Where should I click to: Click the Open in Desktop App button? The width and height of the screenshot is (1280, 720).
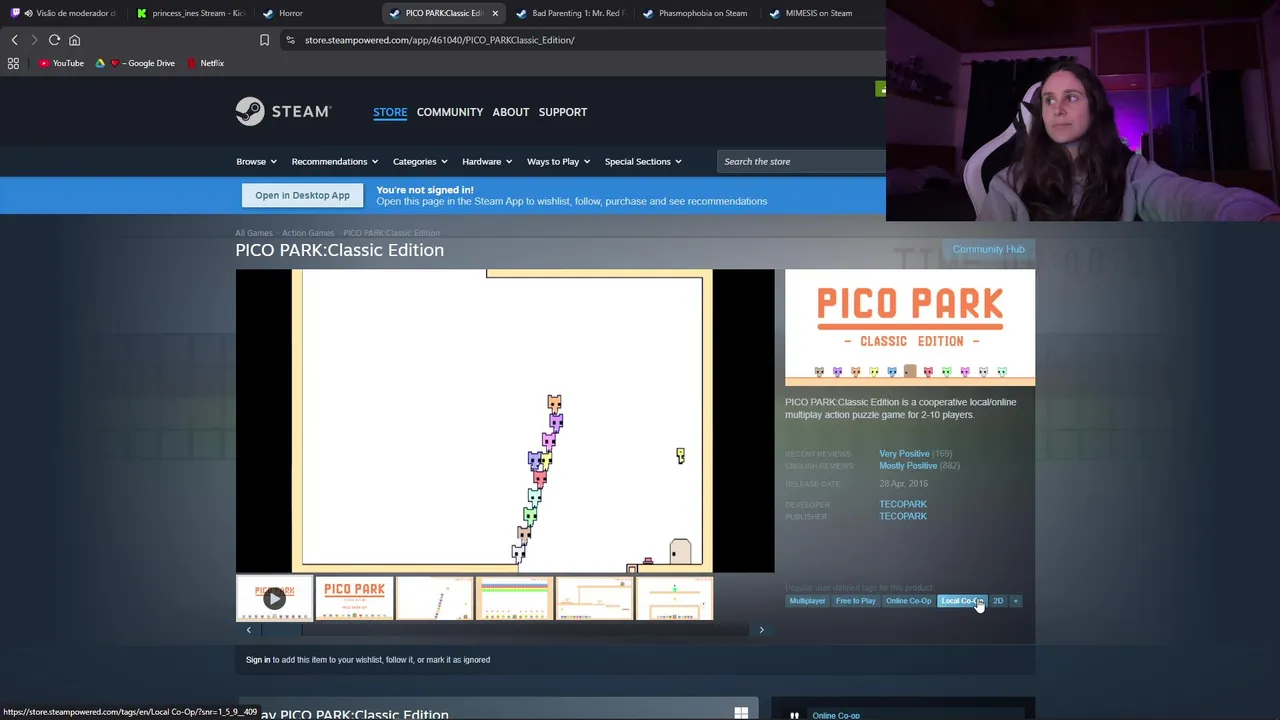(302, 195)
